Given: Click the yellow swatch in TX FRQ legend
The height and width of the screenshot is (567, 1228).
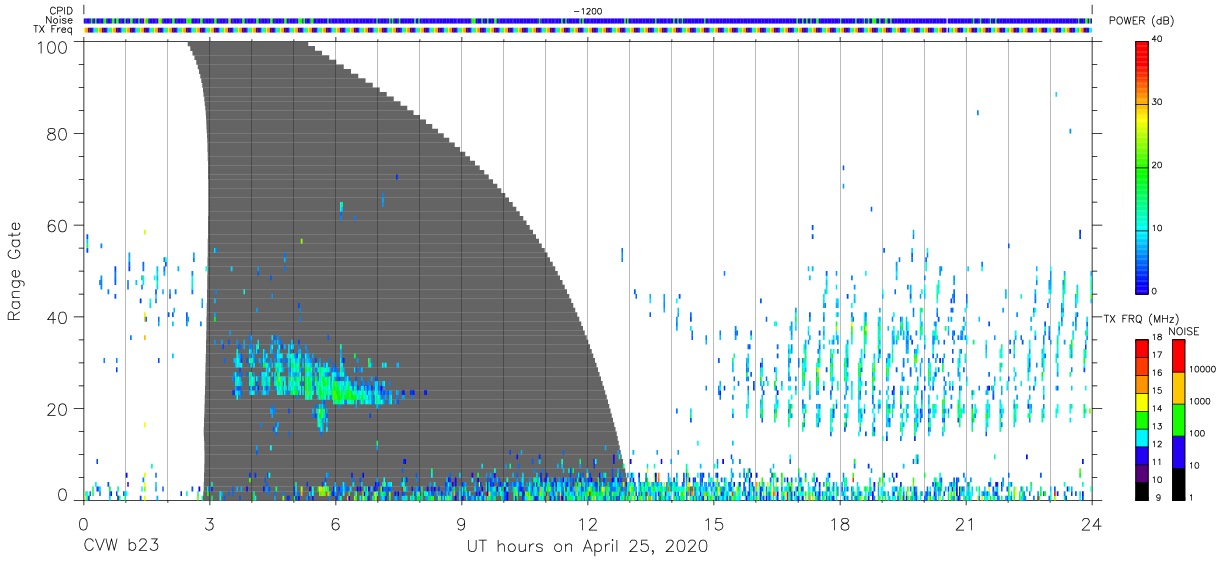Looking at the screenshot, I should pos(1141,400).
